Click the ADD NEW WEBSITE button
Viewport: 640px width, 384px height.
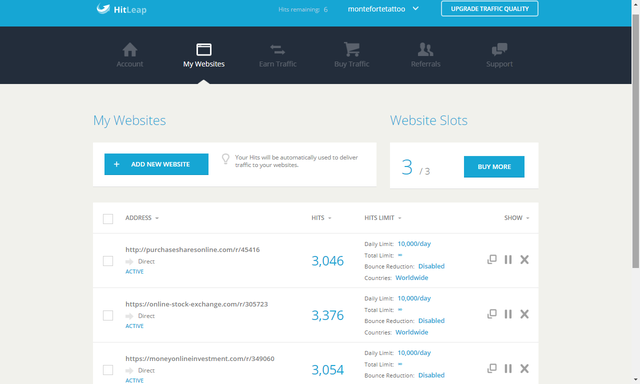[156, 164]
